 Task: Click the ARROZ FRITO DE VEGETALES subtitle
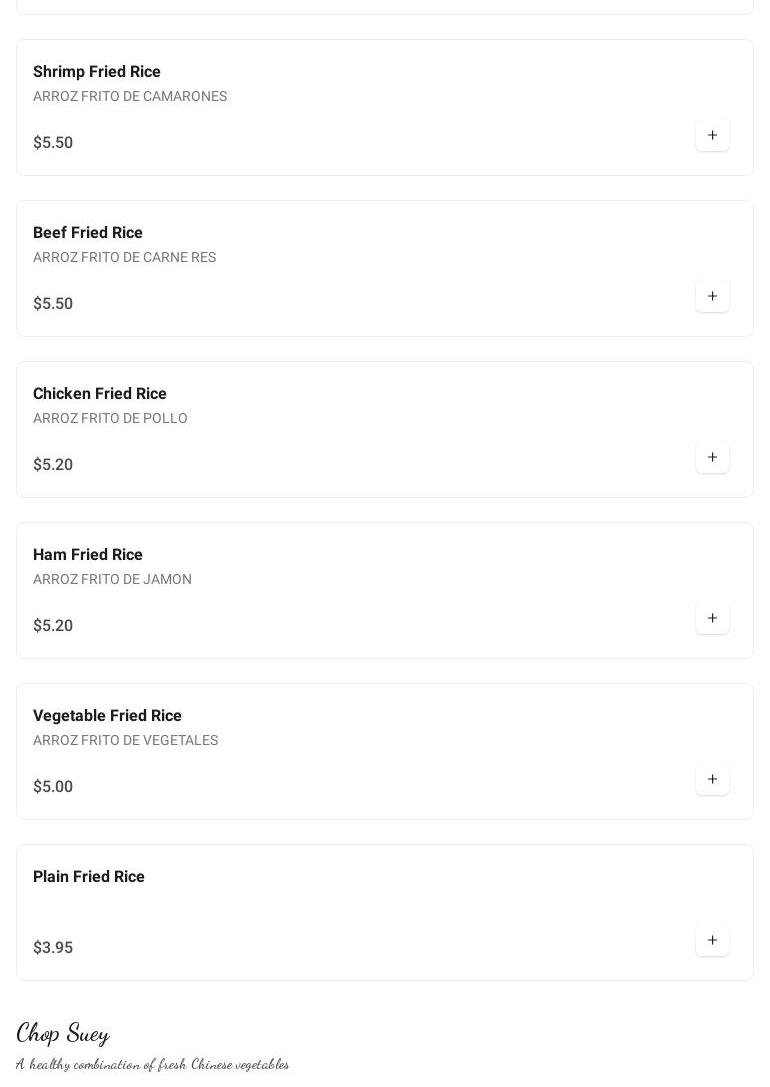click(x=125, y=740)
